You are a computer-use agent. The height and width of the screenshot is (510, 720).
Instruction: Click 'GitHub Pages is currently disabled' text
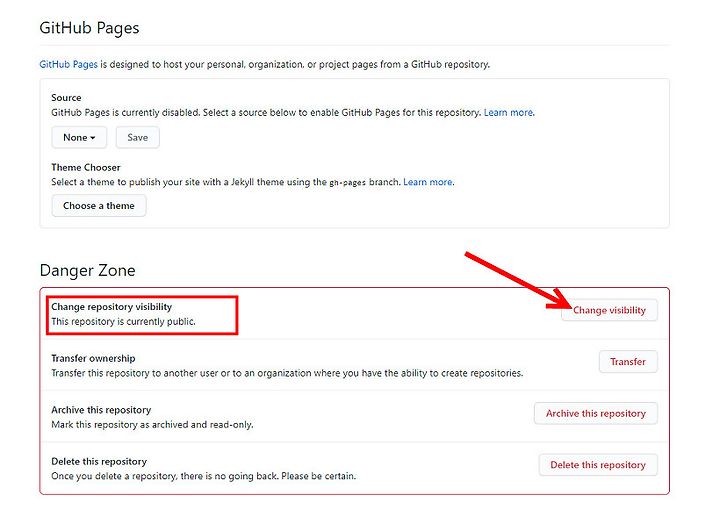tap(267, 112)
